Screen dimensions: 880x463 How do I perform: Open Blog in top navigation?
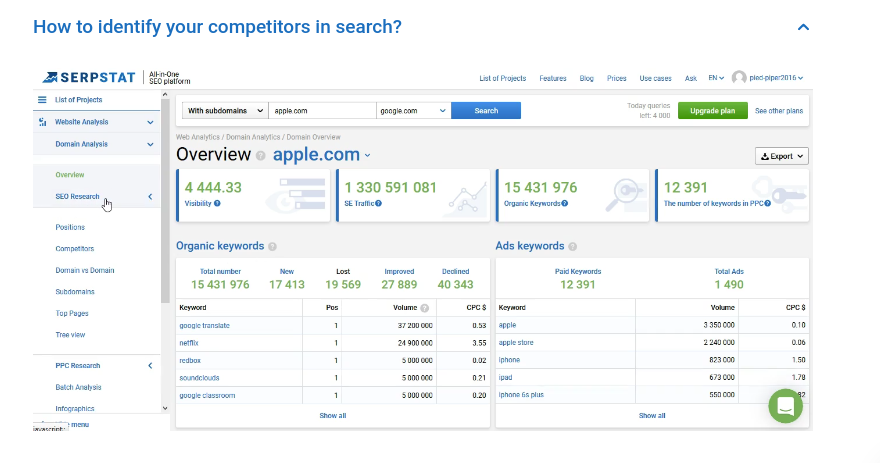586,79
